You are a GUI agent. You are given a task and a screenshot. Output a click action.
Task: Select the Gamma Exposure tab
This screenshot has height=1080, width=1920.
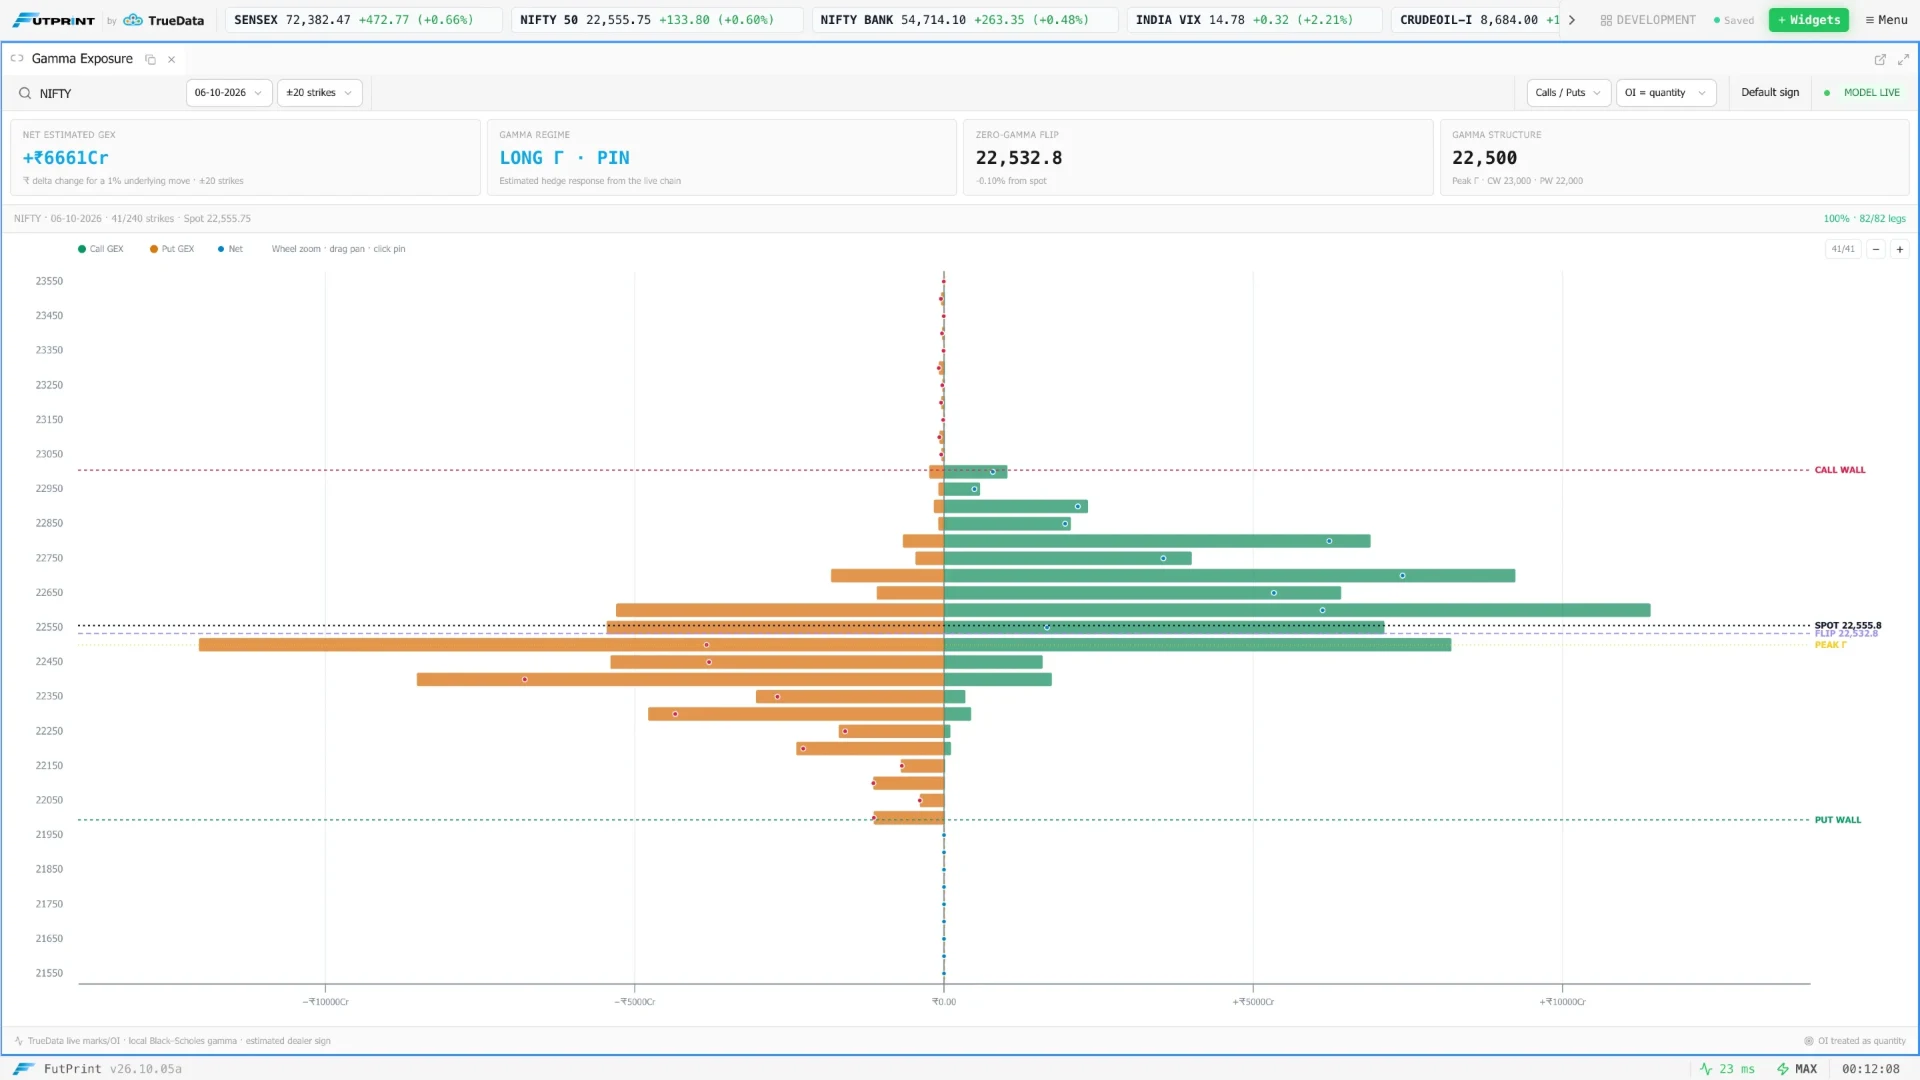click(82, 59)
